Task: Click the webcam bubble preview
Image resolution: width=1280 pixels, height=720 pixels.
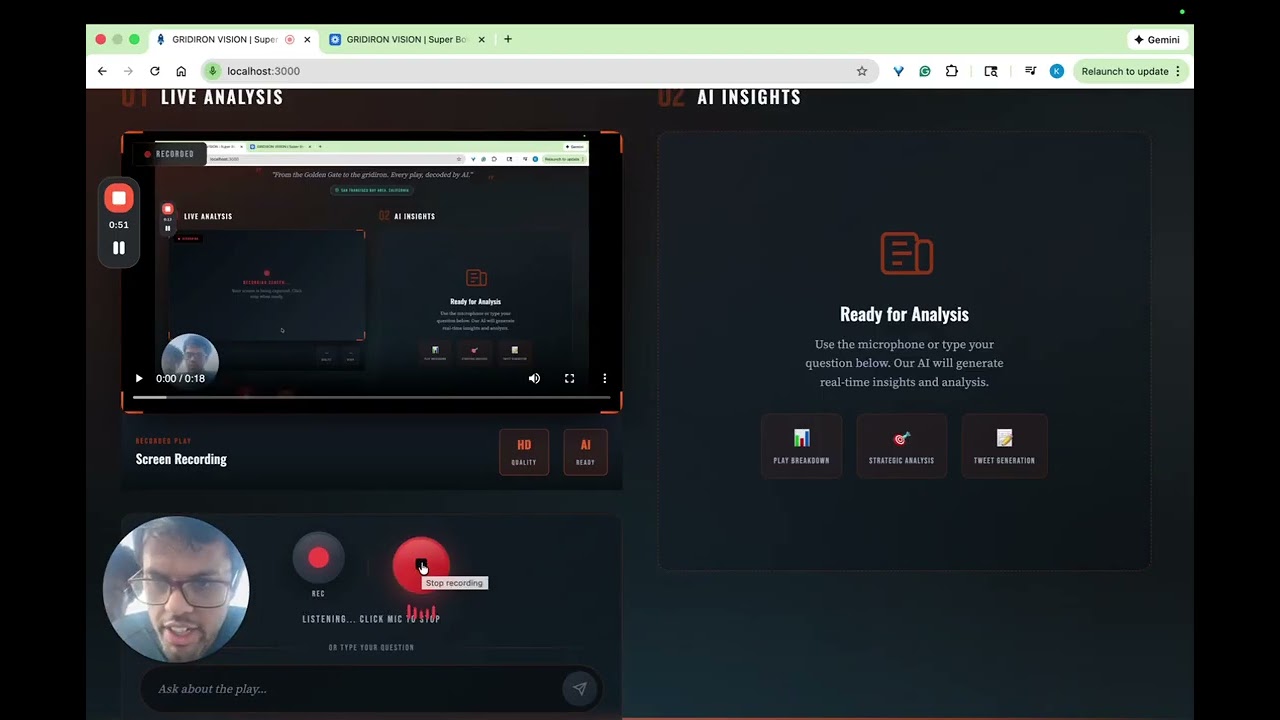Action: click(x=176, y=589)
